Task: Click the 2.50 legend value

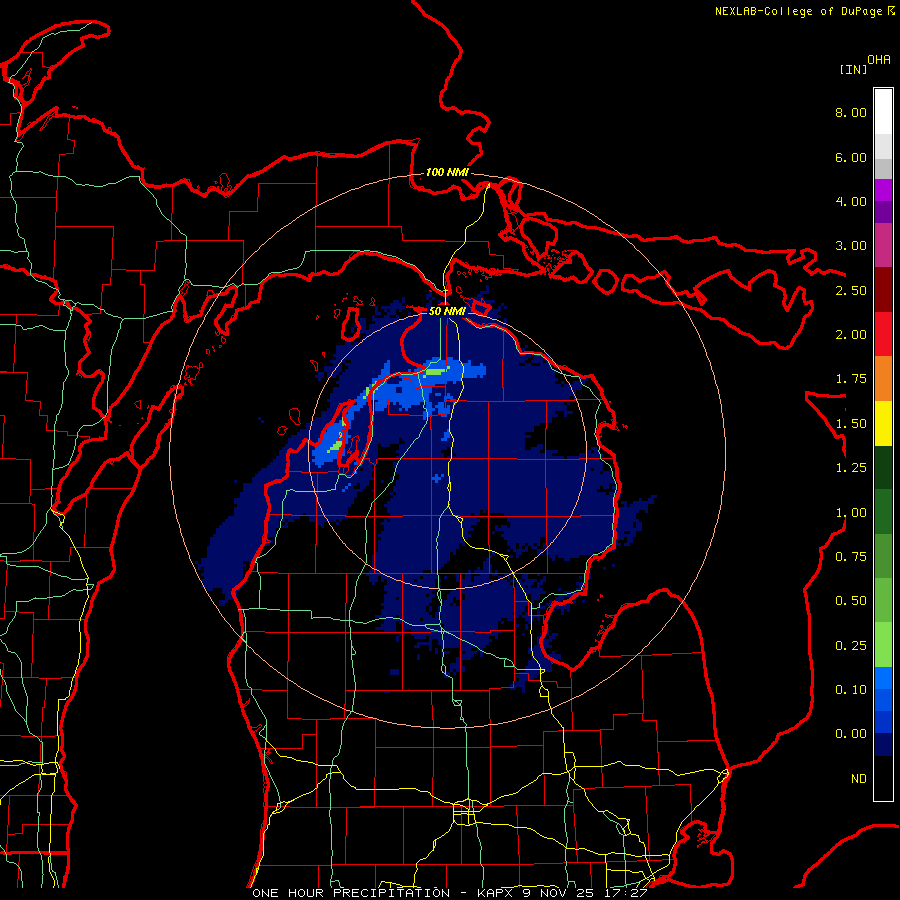Action: pos(851,290)
